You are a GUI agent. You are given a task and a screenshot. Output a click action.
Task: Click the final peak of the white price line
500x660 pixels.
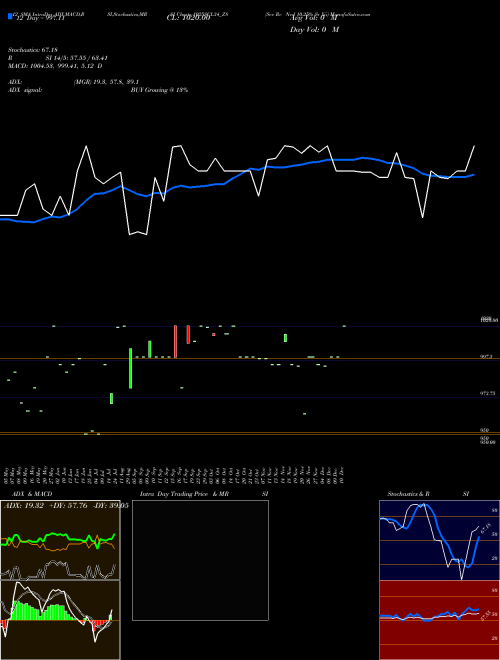point(474,146)
